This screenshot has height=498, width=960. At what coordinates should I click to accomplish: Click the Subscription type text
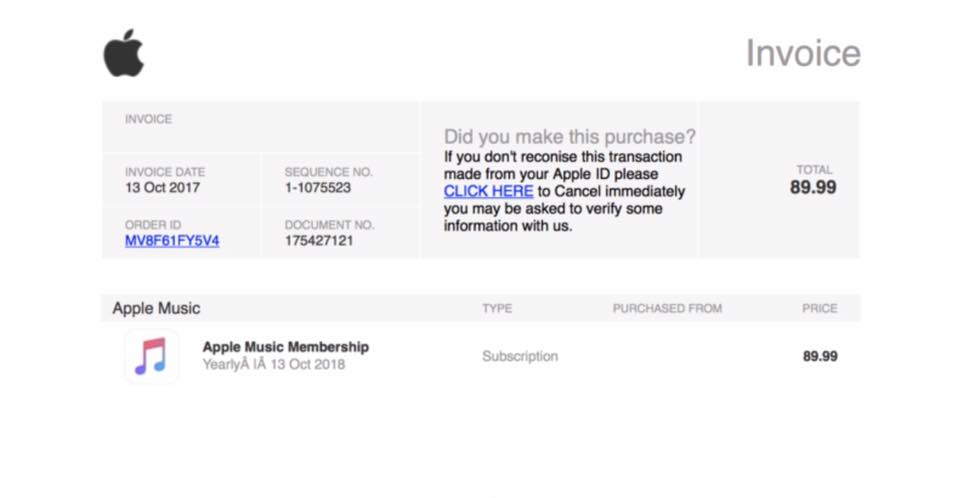pyautogui.click(x=520, y=356)
